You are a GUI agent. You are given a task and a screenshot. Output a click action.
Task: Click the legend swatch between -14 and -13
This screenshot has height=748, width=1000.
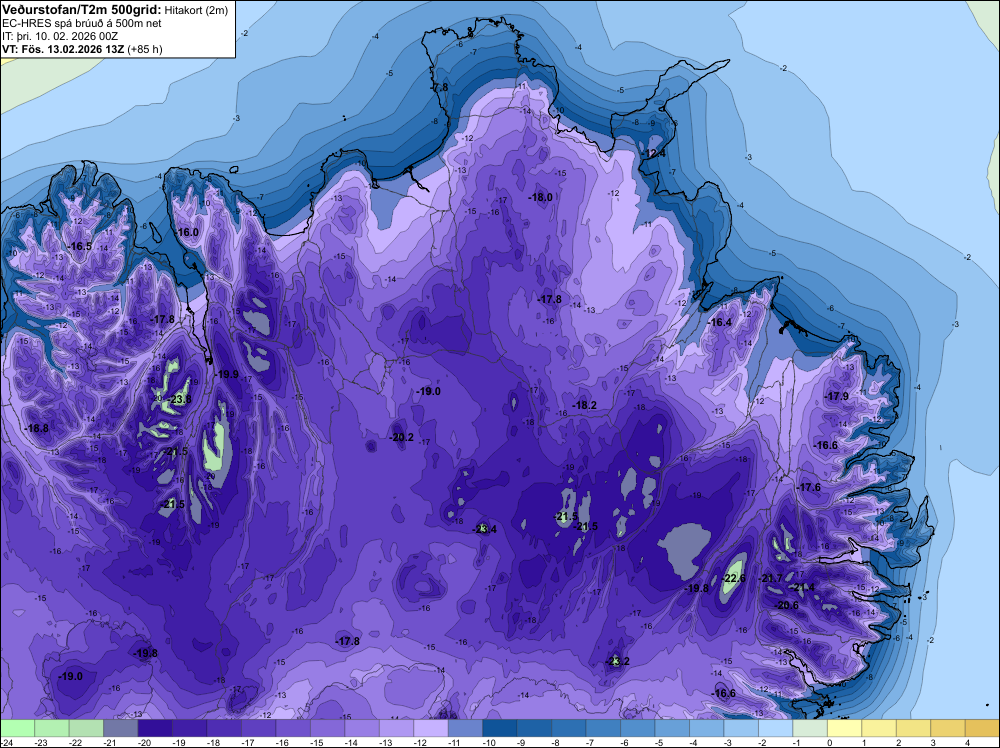362,728
